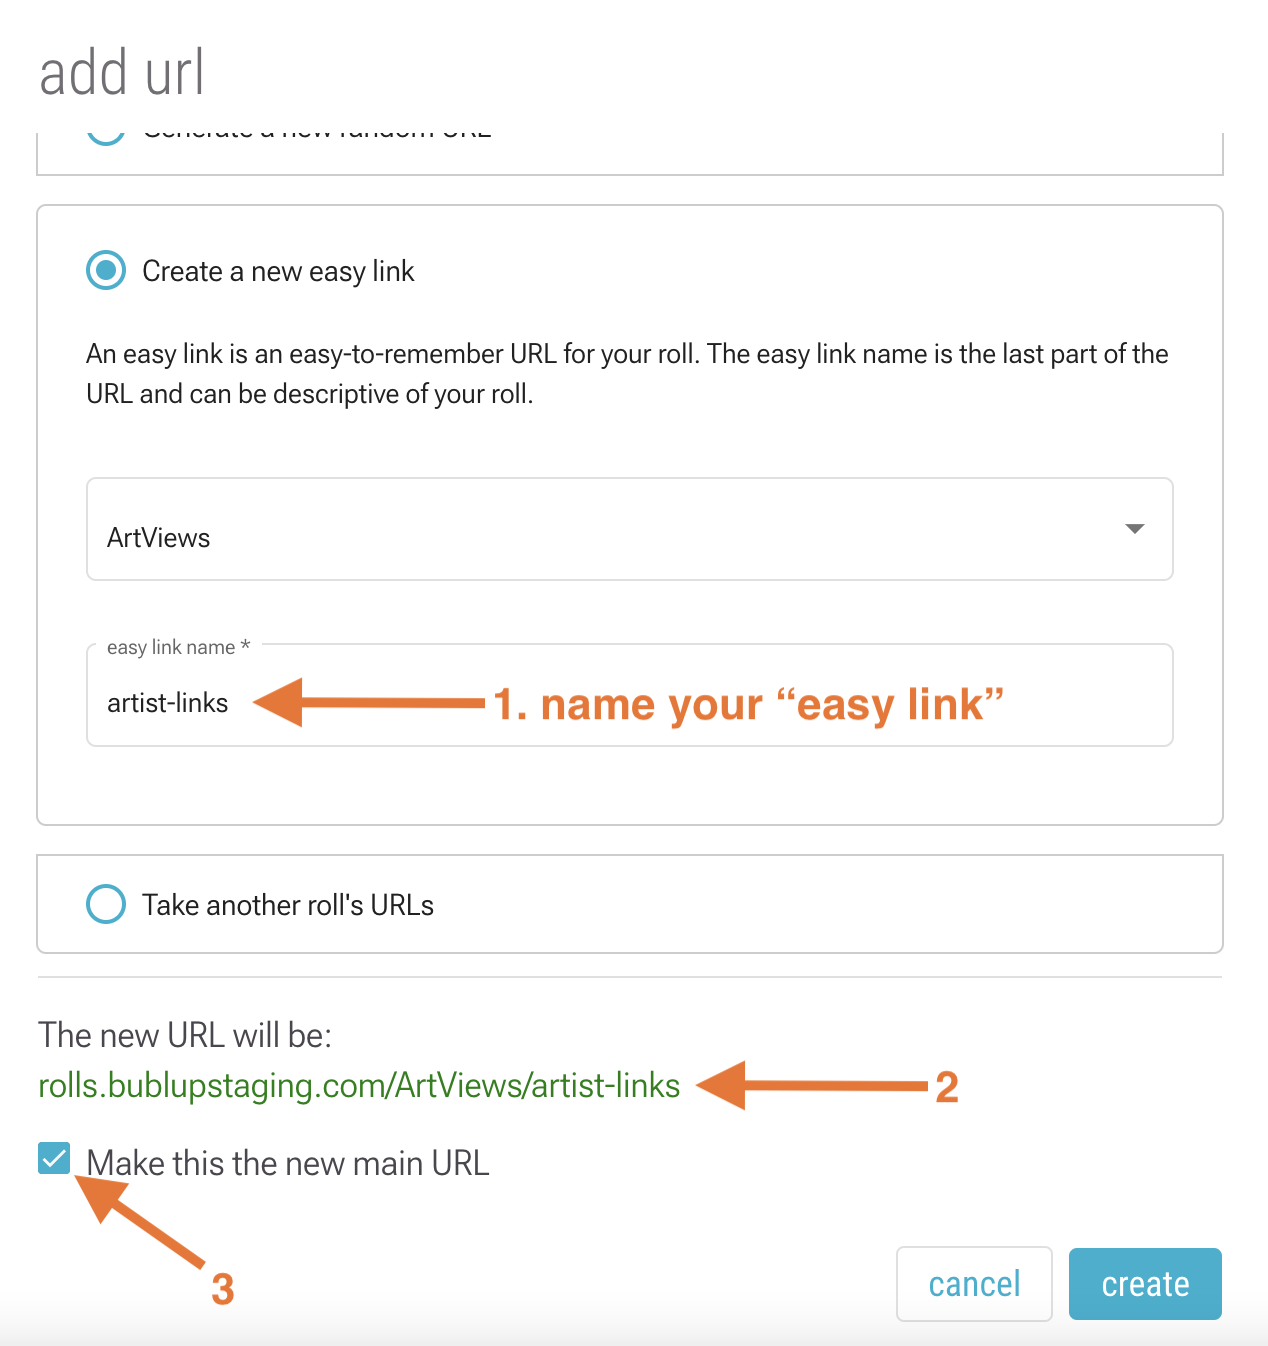Click the easy link name floating label
Image resolution: width=1268 pixels, height=1346 pixels.
coord(179,647)
